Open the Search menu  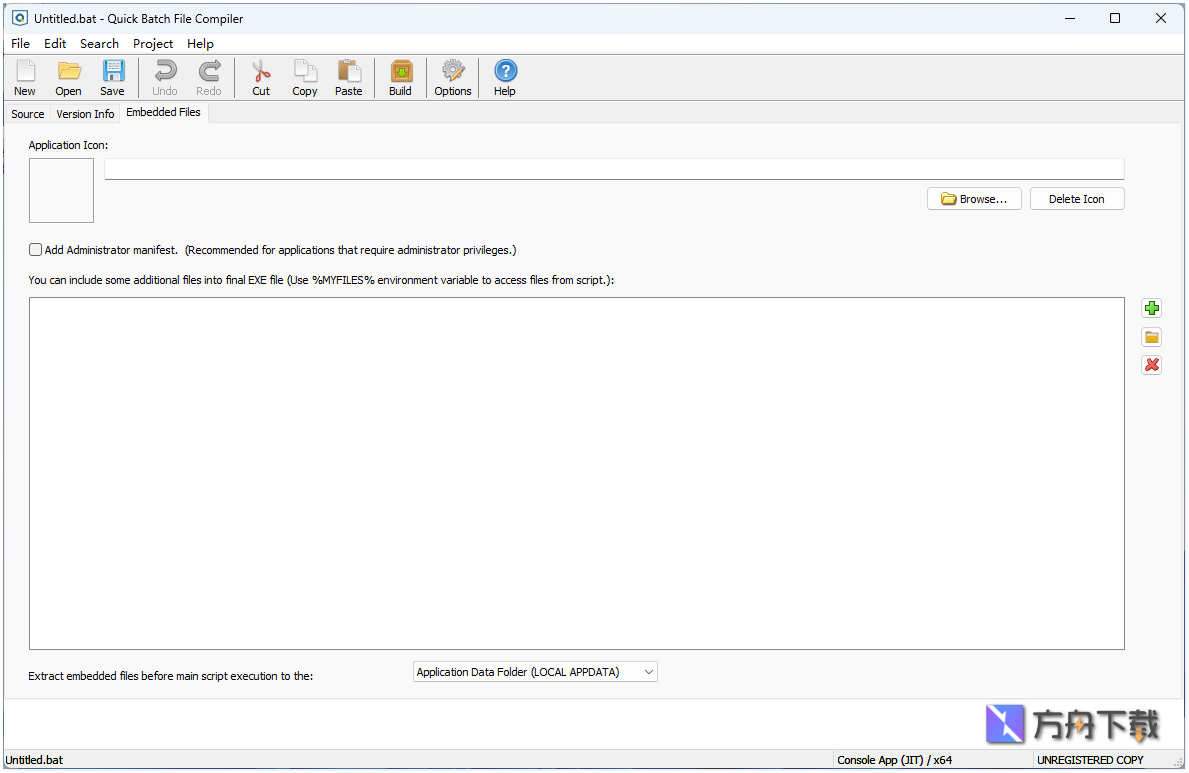[99, 43]
